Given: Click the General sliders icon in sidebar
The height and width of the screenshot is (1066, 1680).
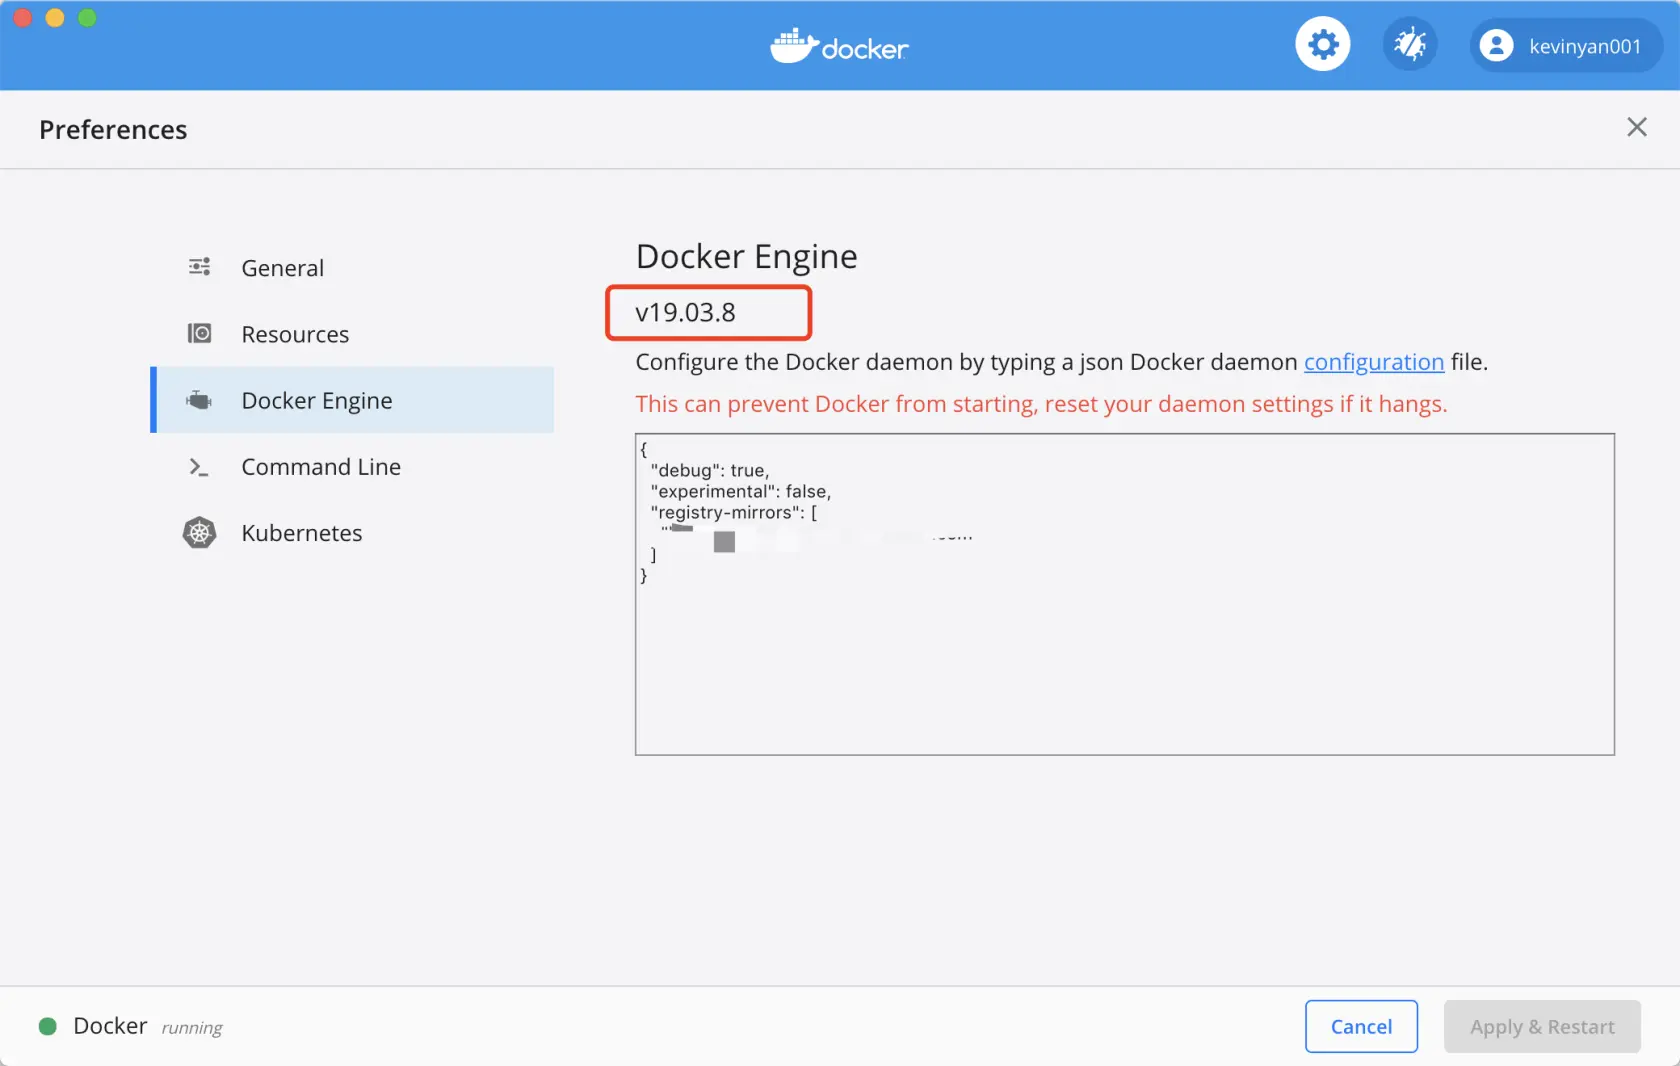Looking at the screenshot, I should tap(200, 267).
